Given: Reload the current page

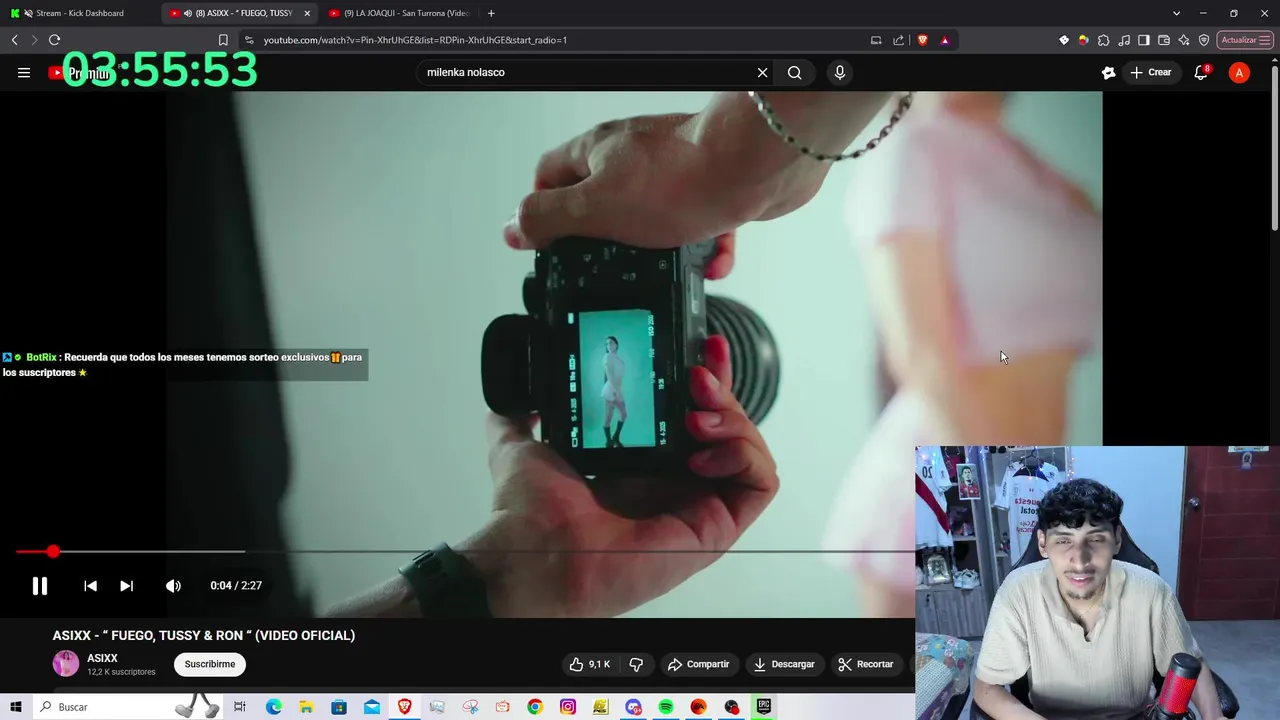Looking at the screenshot, I should click(54, 40).
